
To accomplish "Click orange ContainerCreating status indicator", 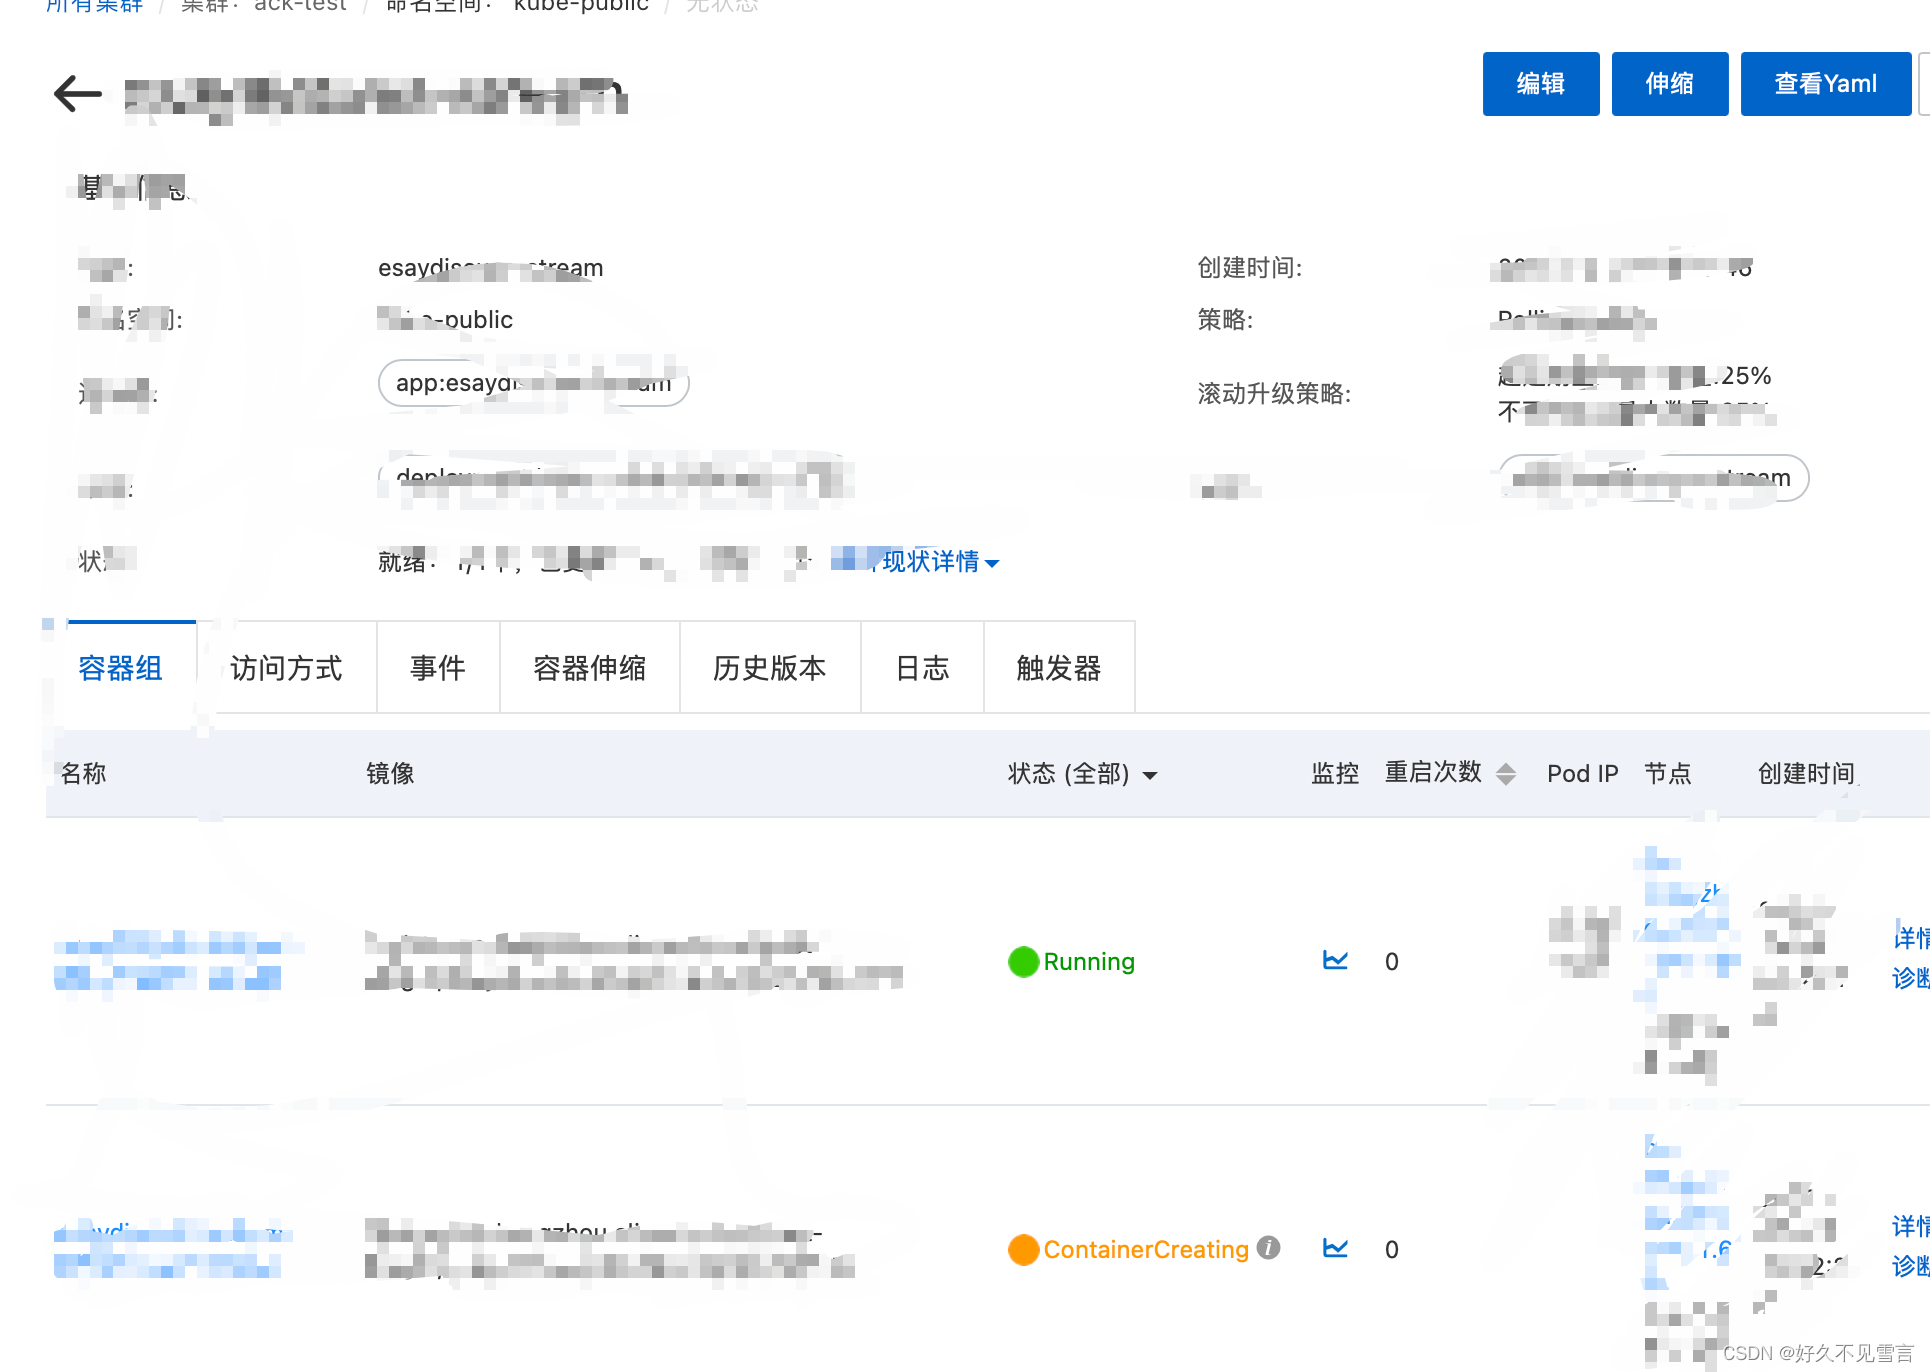I will click(x=1023, y=1249).
